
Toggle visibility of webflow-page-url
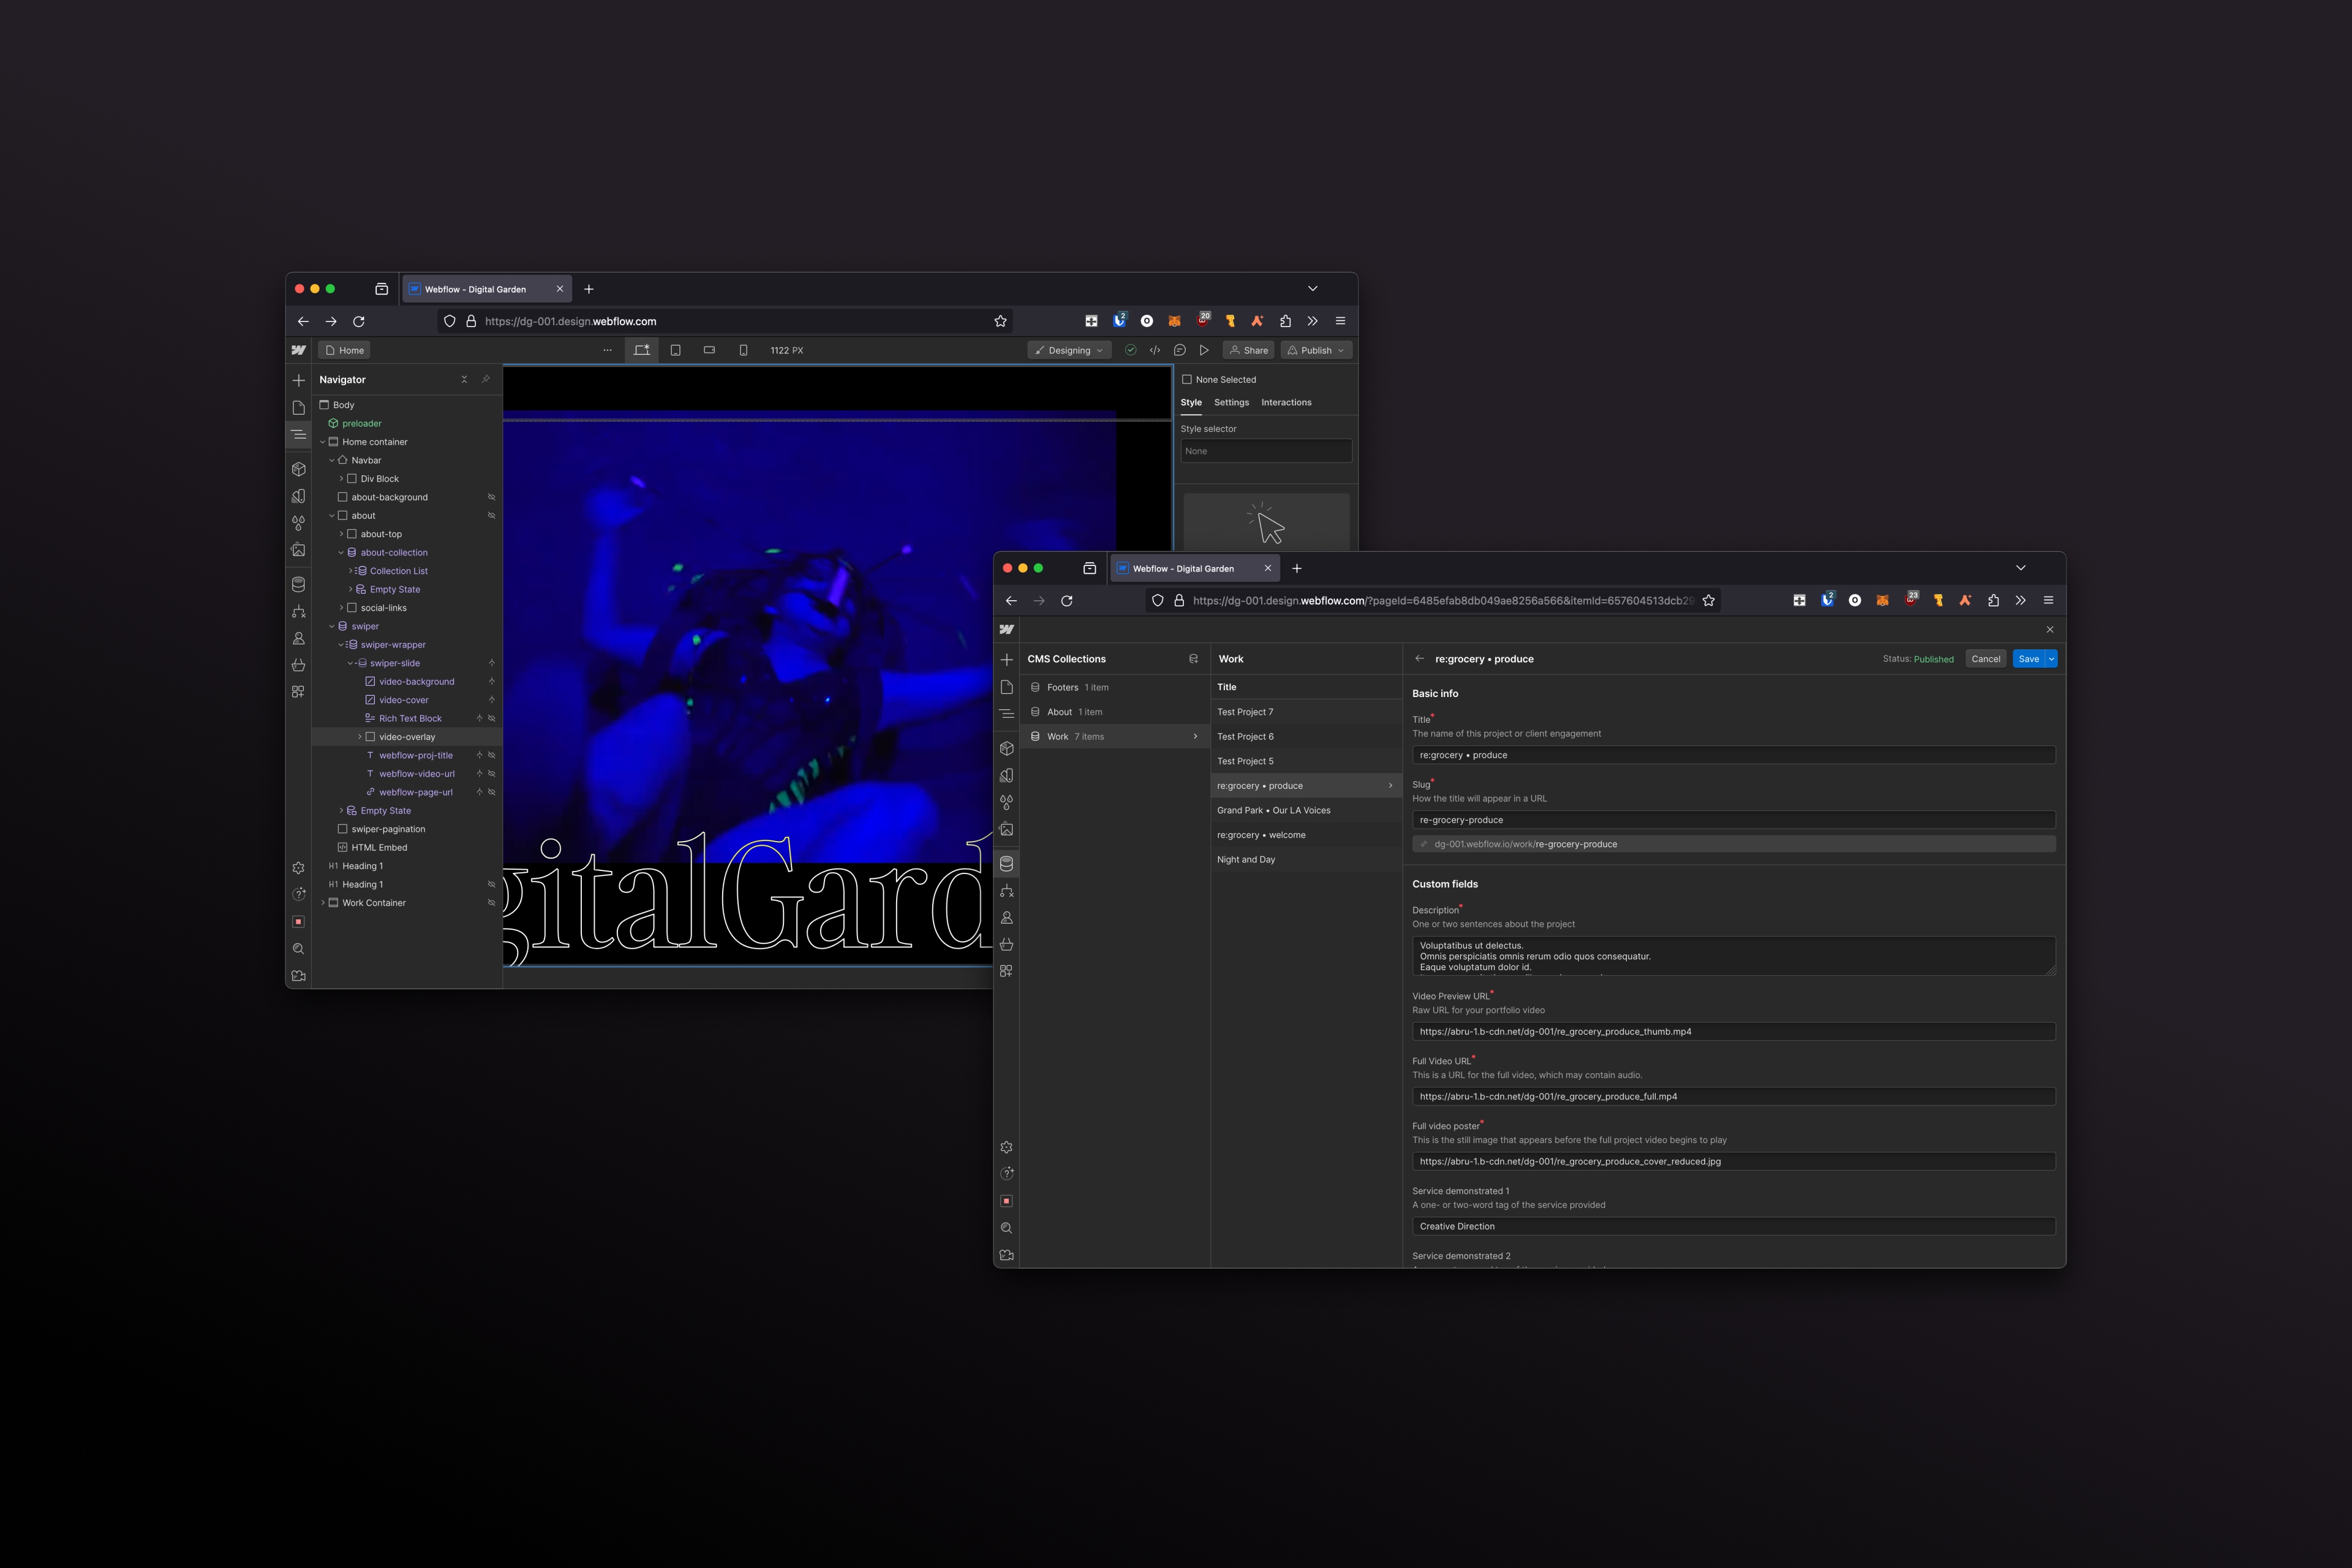[491, 793]
